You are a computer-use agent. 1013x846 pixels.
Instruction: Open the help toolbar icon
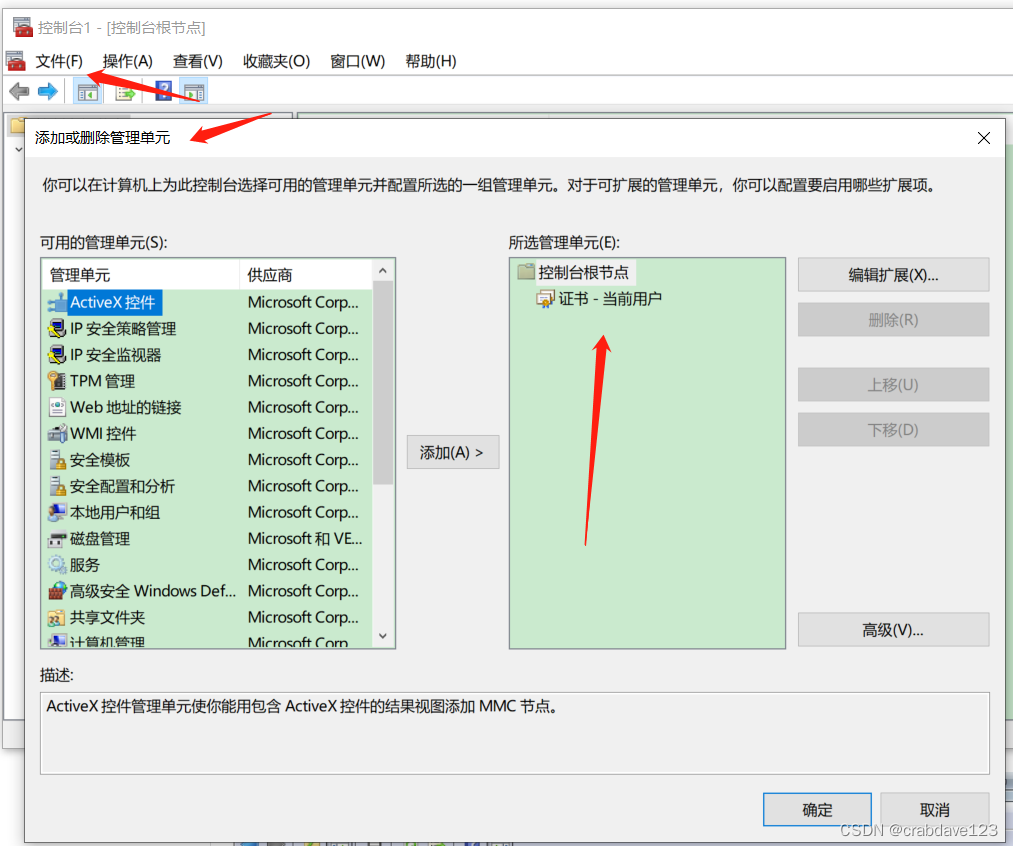click(x=163, y=92)
